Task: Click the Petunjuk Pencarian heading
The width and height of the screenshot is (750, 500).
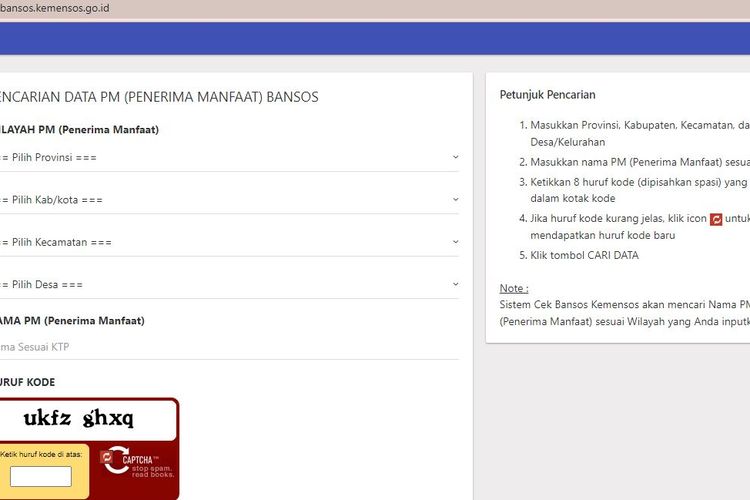Action: 548,95
